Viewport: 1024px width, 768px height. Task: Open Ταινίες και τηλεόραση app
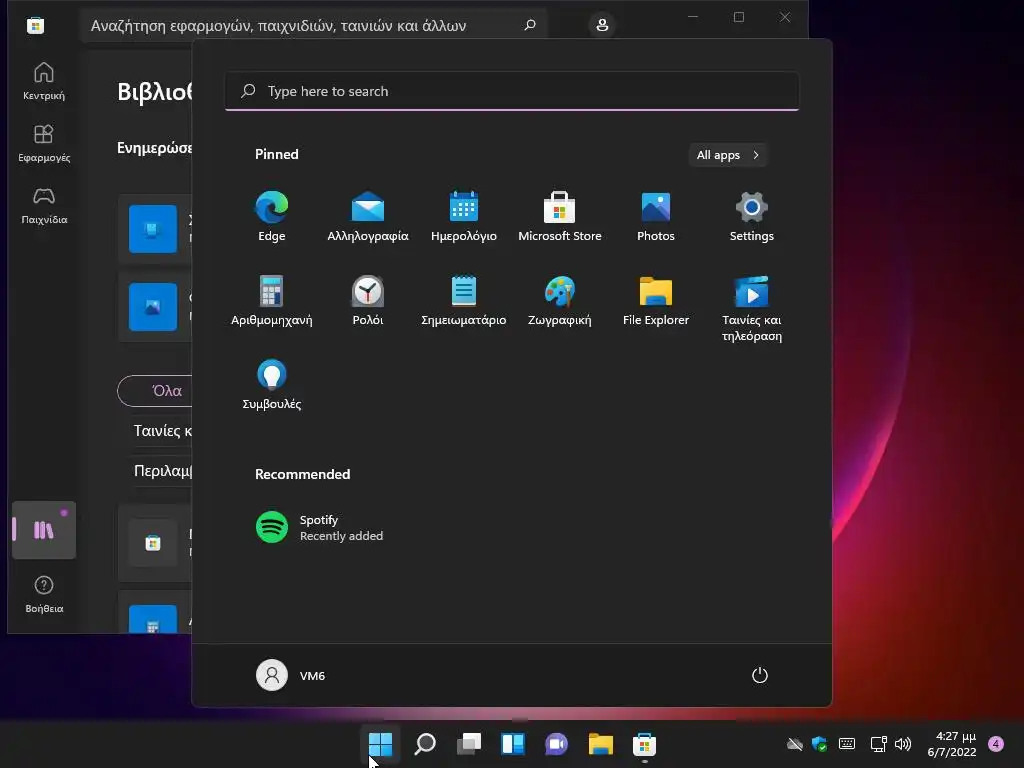752,309
